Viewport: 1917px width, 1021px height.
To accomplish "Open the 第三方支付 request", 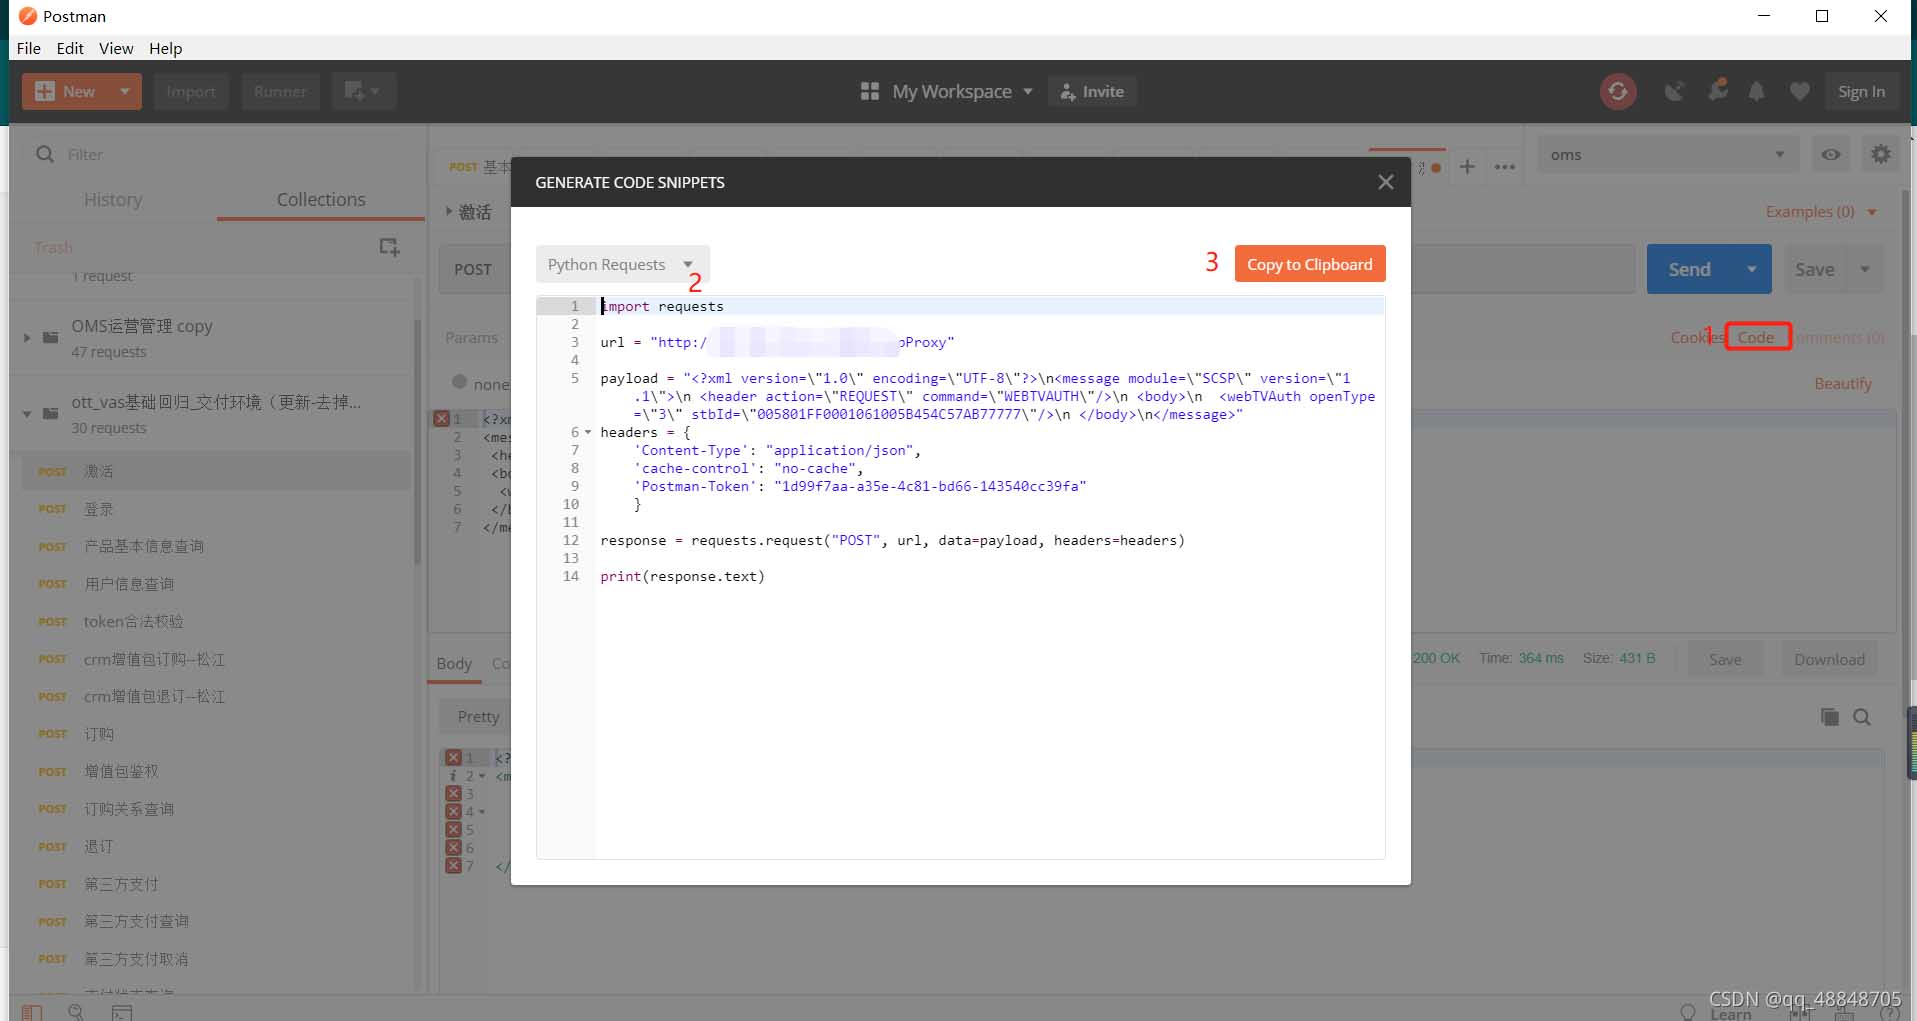I will point(216,884).
